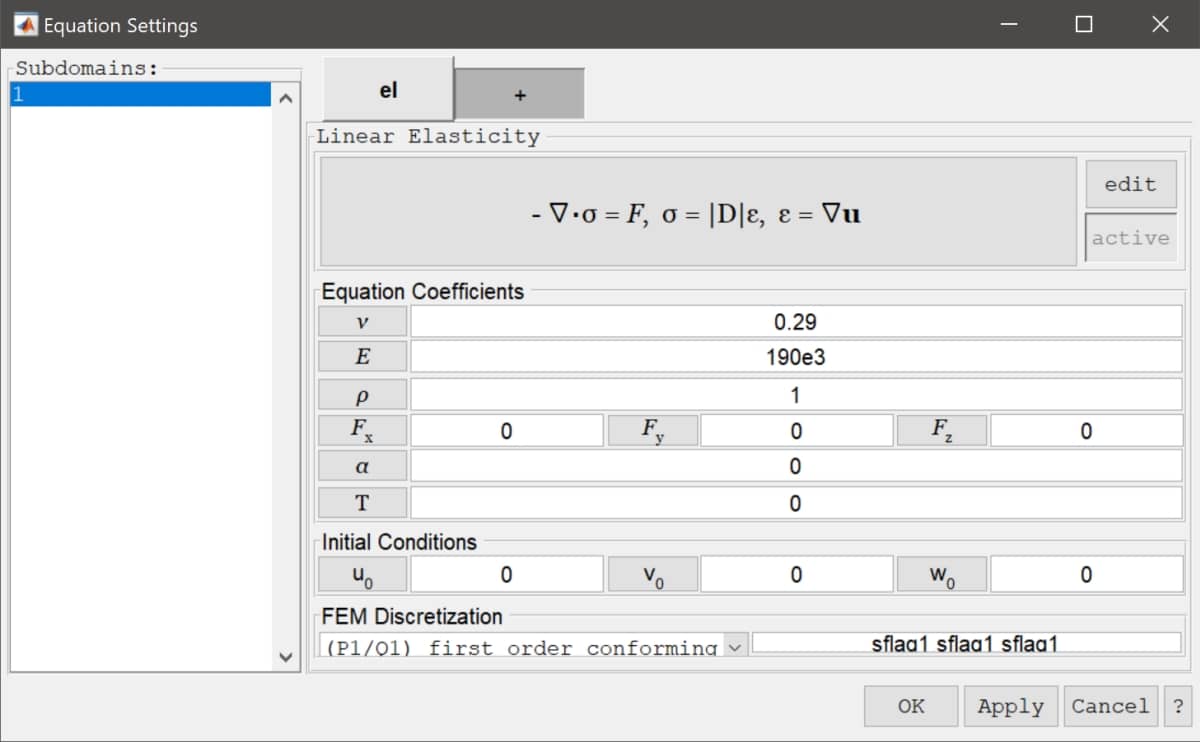Screen dimensions: 1200x742
Task: Edit the u0 initial value field
Action: (507, 574)
